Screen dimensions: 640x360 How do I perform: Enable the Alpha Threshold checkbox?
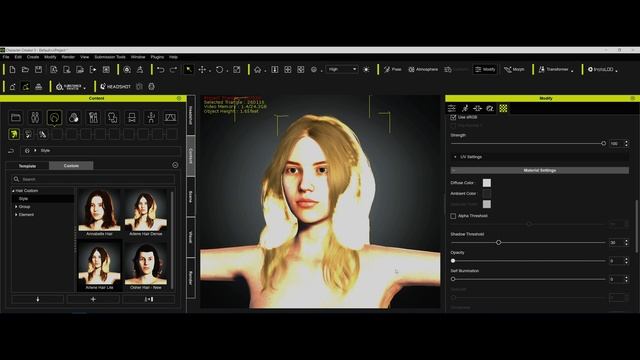click(453, 216)
